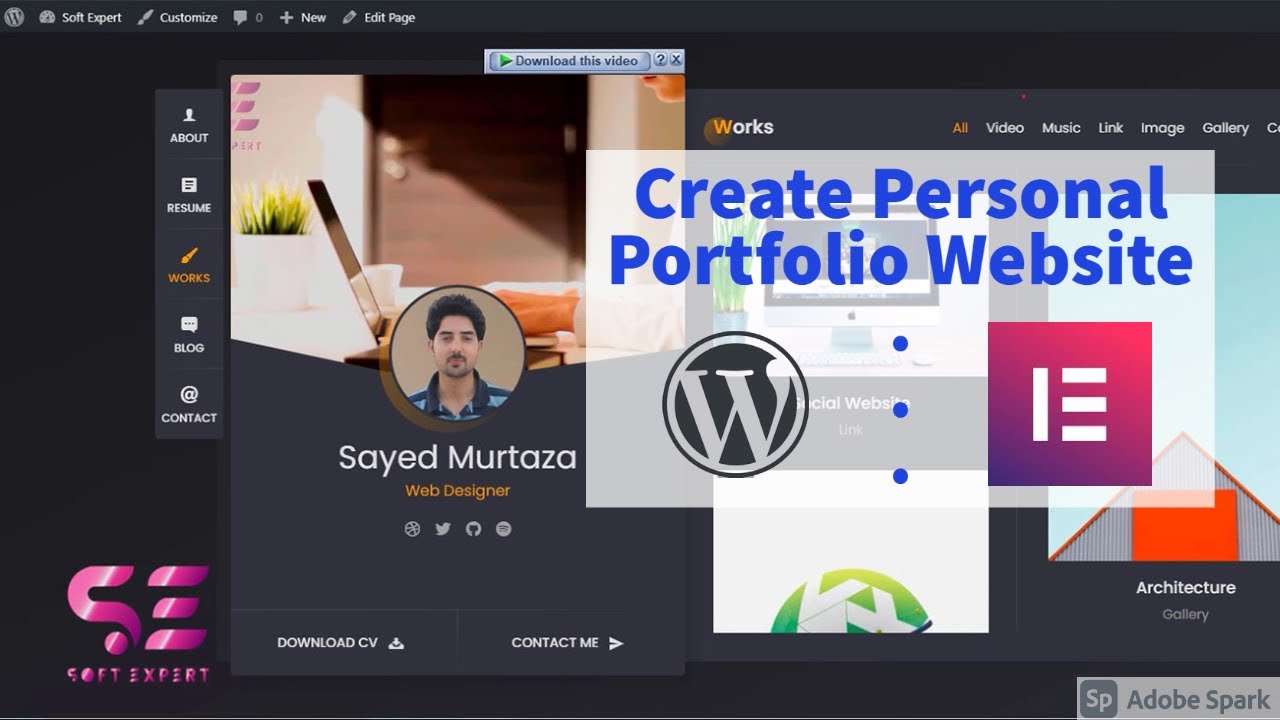Select the Image works filter
This screenshot has width=1280, height=720.
1163,128
